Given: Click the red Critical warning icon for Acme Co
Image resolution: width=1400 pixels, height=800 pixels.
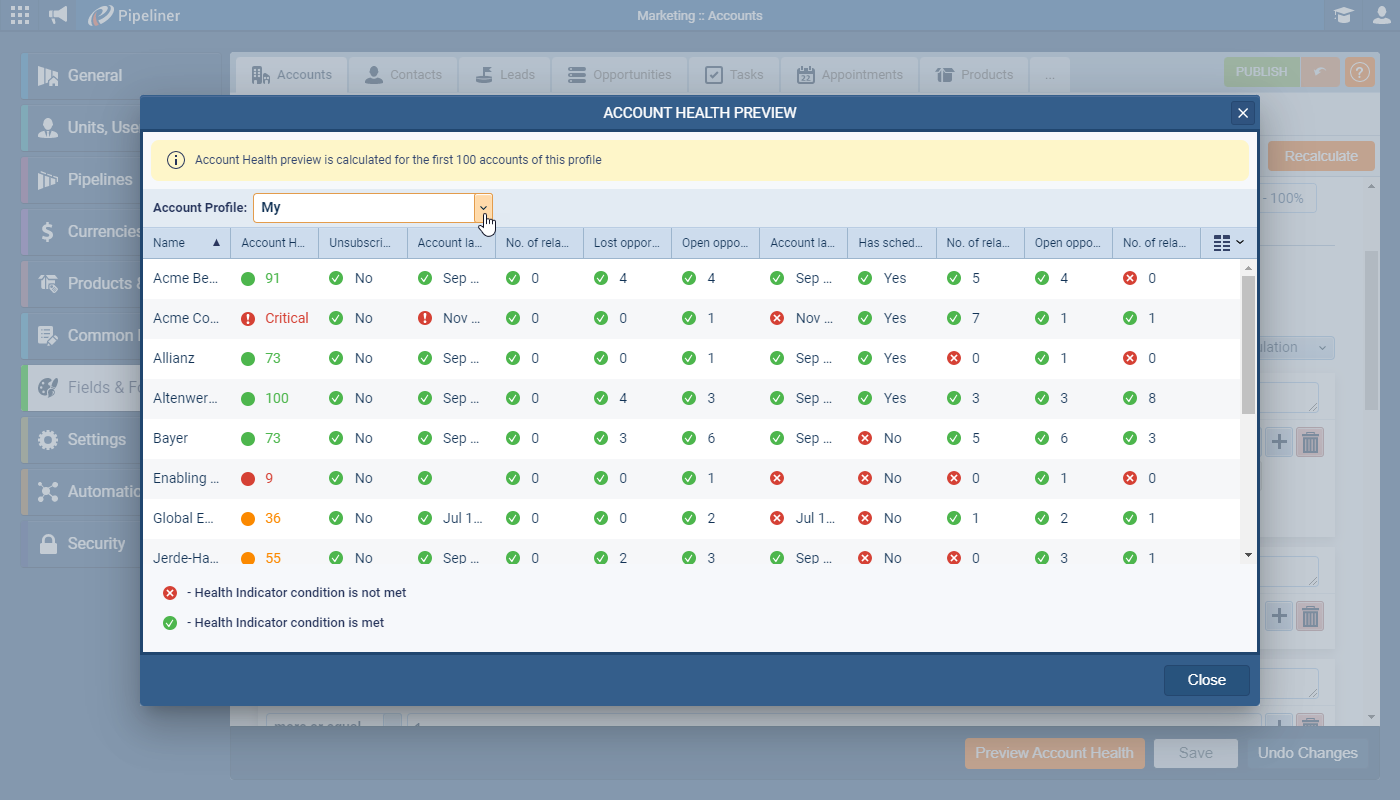Looking at the screenshot, I should tap(248, 319).
